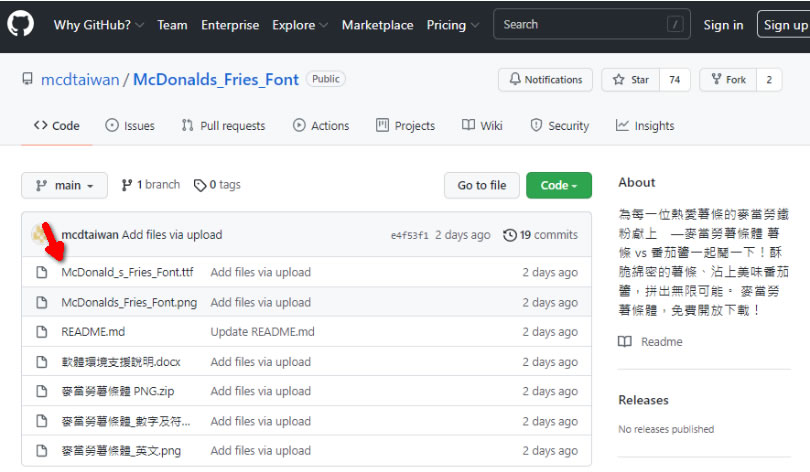Open the PNG.zip file

[x=118, y=391]
